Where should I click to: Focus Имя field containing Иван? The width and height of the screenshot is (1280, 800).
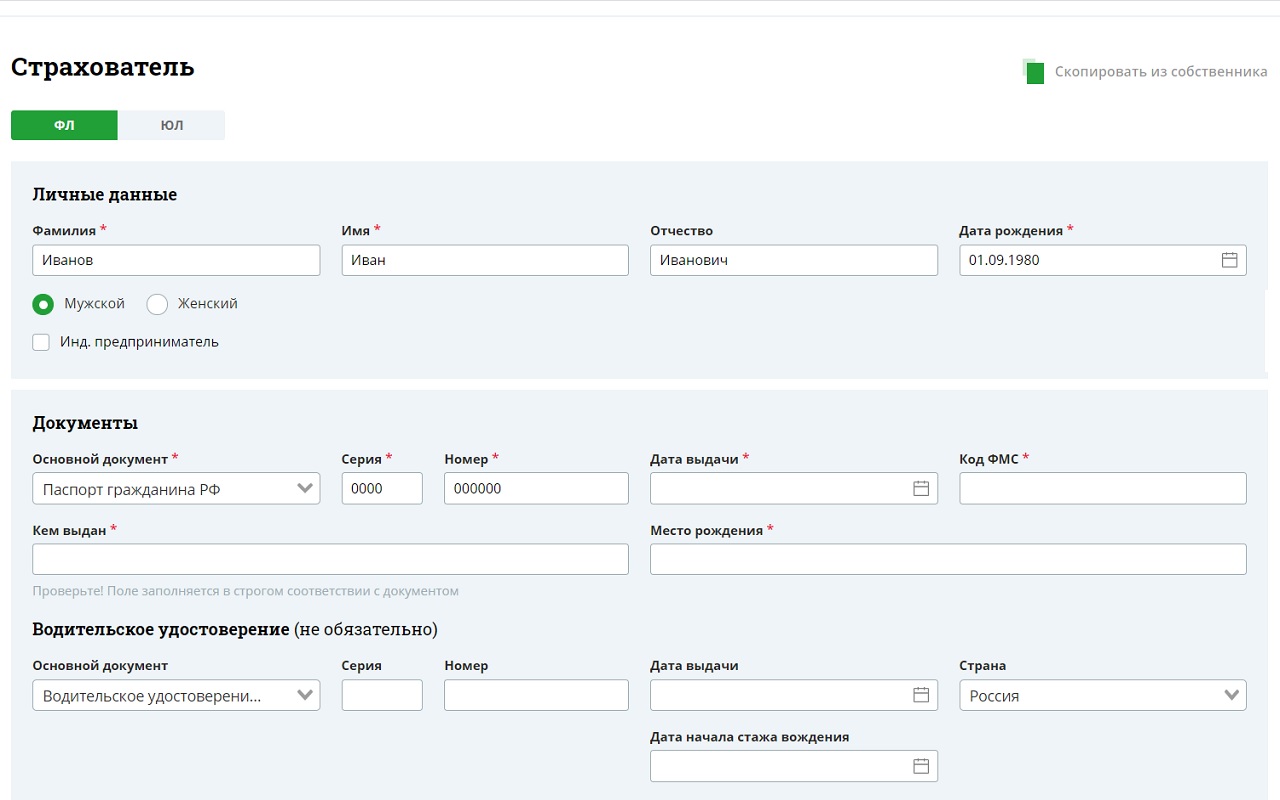coord(485,260)
